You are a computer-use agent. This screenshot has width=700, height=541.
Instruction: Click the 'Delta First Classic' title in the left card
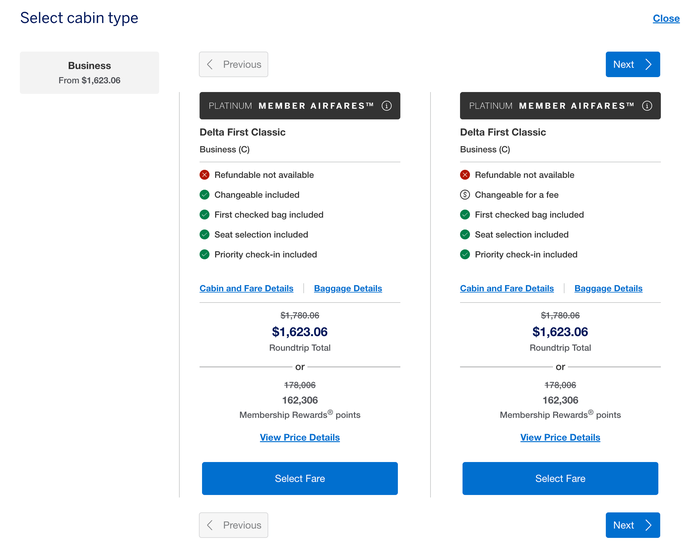coord(242,132)
